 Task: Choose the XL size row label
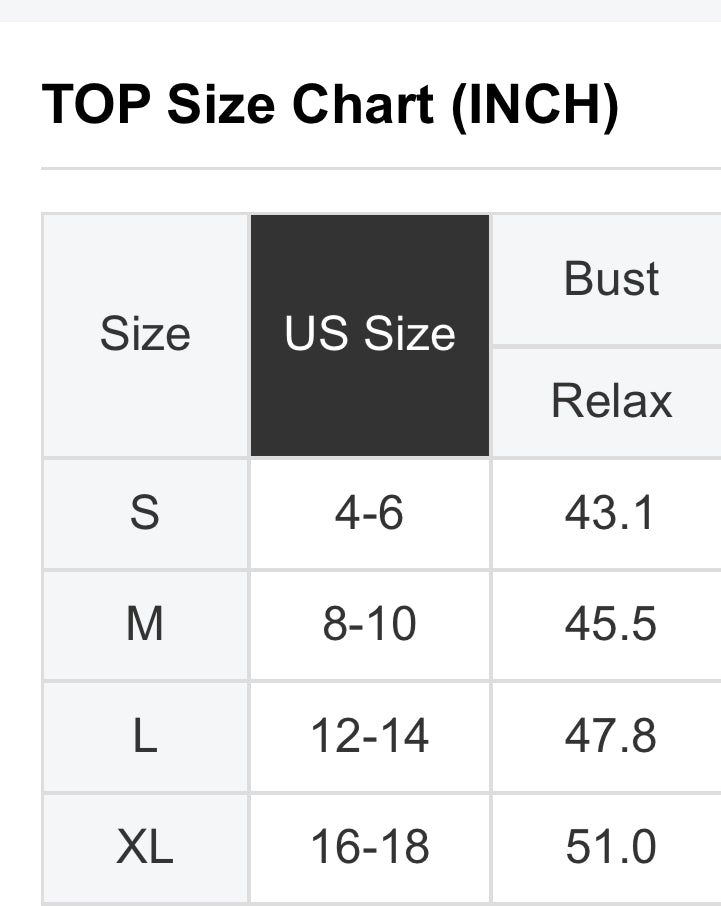[145, 849]
